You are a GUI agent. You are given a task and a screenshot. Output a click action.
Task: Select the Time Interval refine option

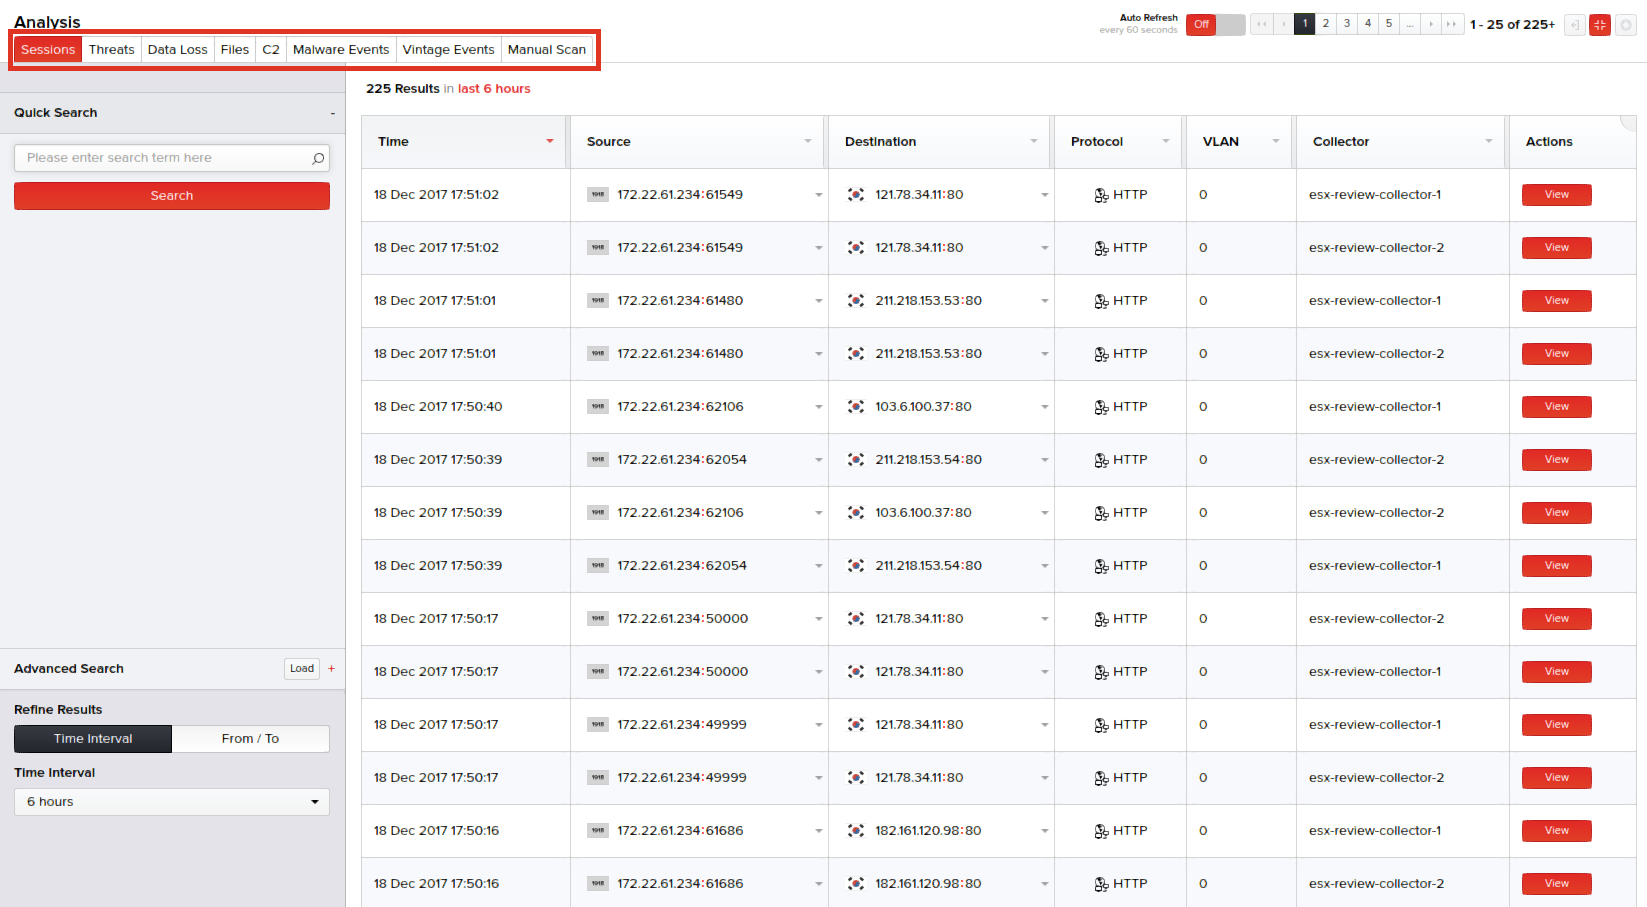click(93, 739)
